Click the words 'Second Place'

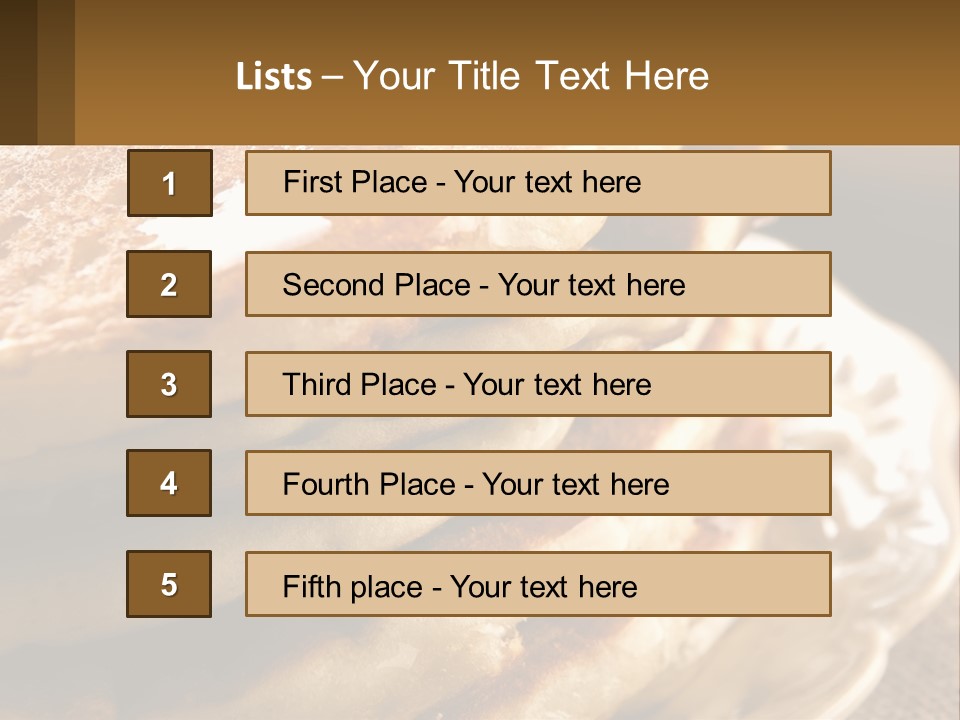pos(376,285)
